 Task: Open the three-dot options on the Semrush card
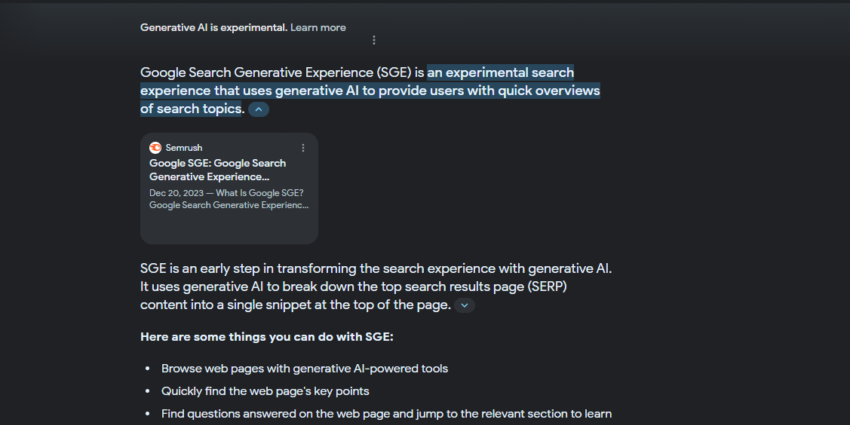point(303,148)
